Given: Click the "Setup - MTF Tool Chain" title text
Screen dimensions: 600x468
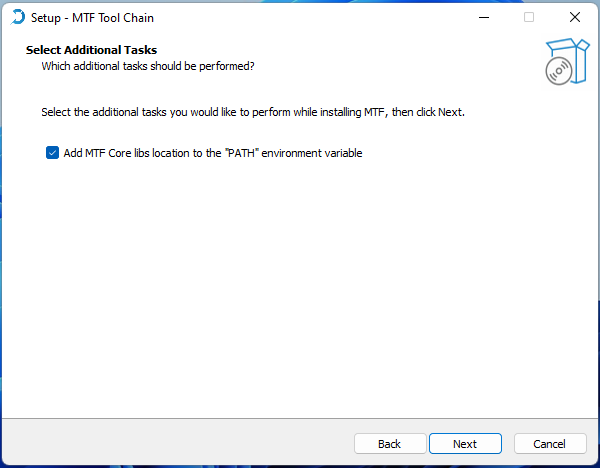Looking at the screenshot, I should (93, 18).
